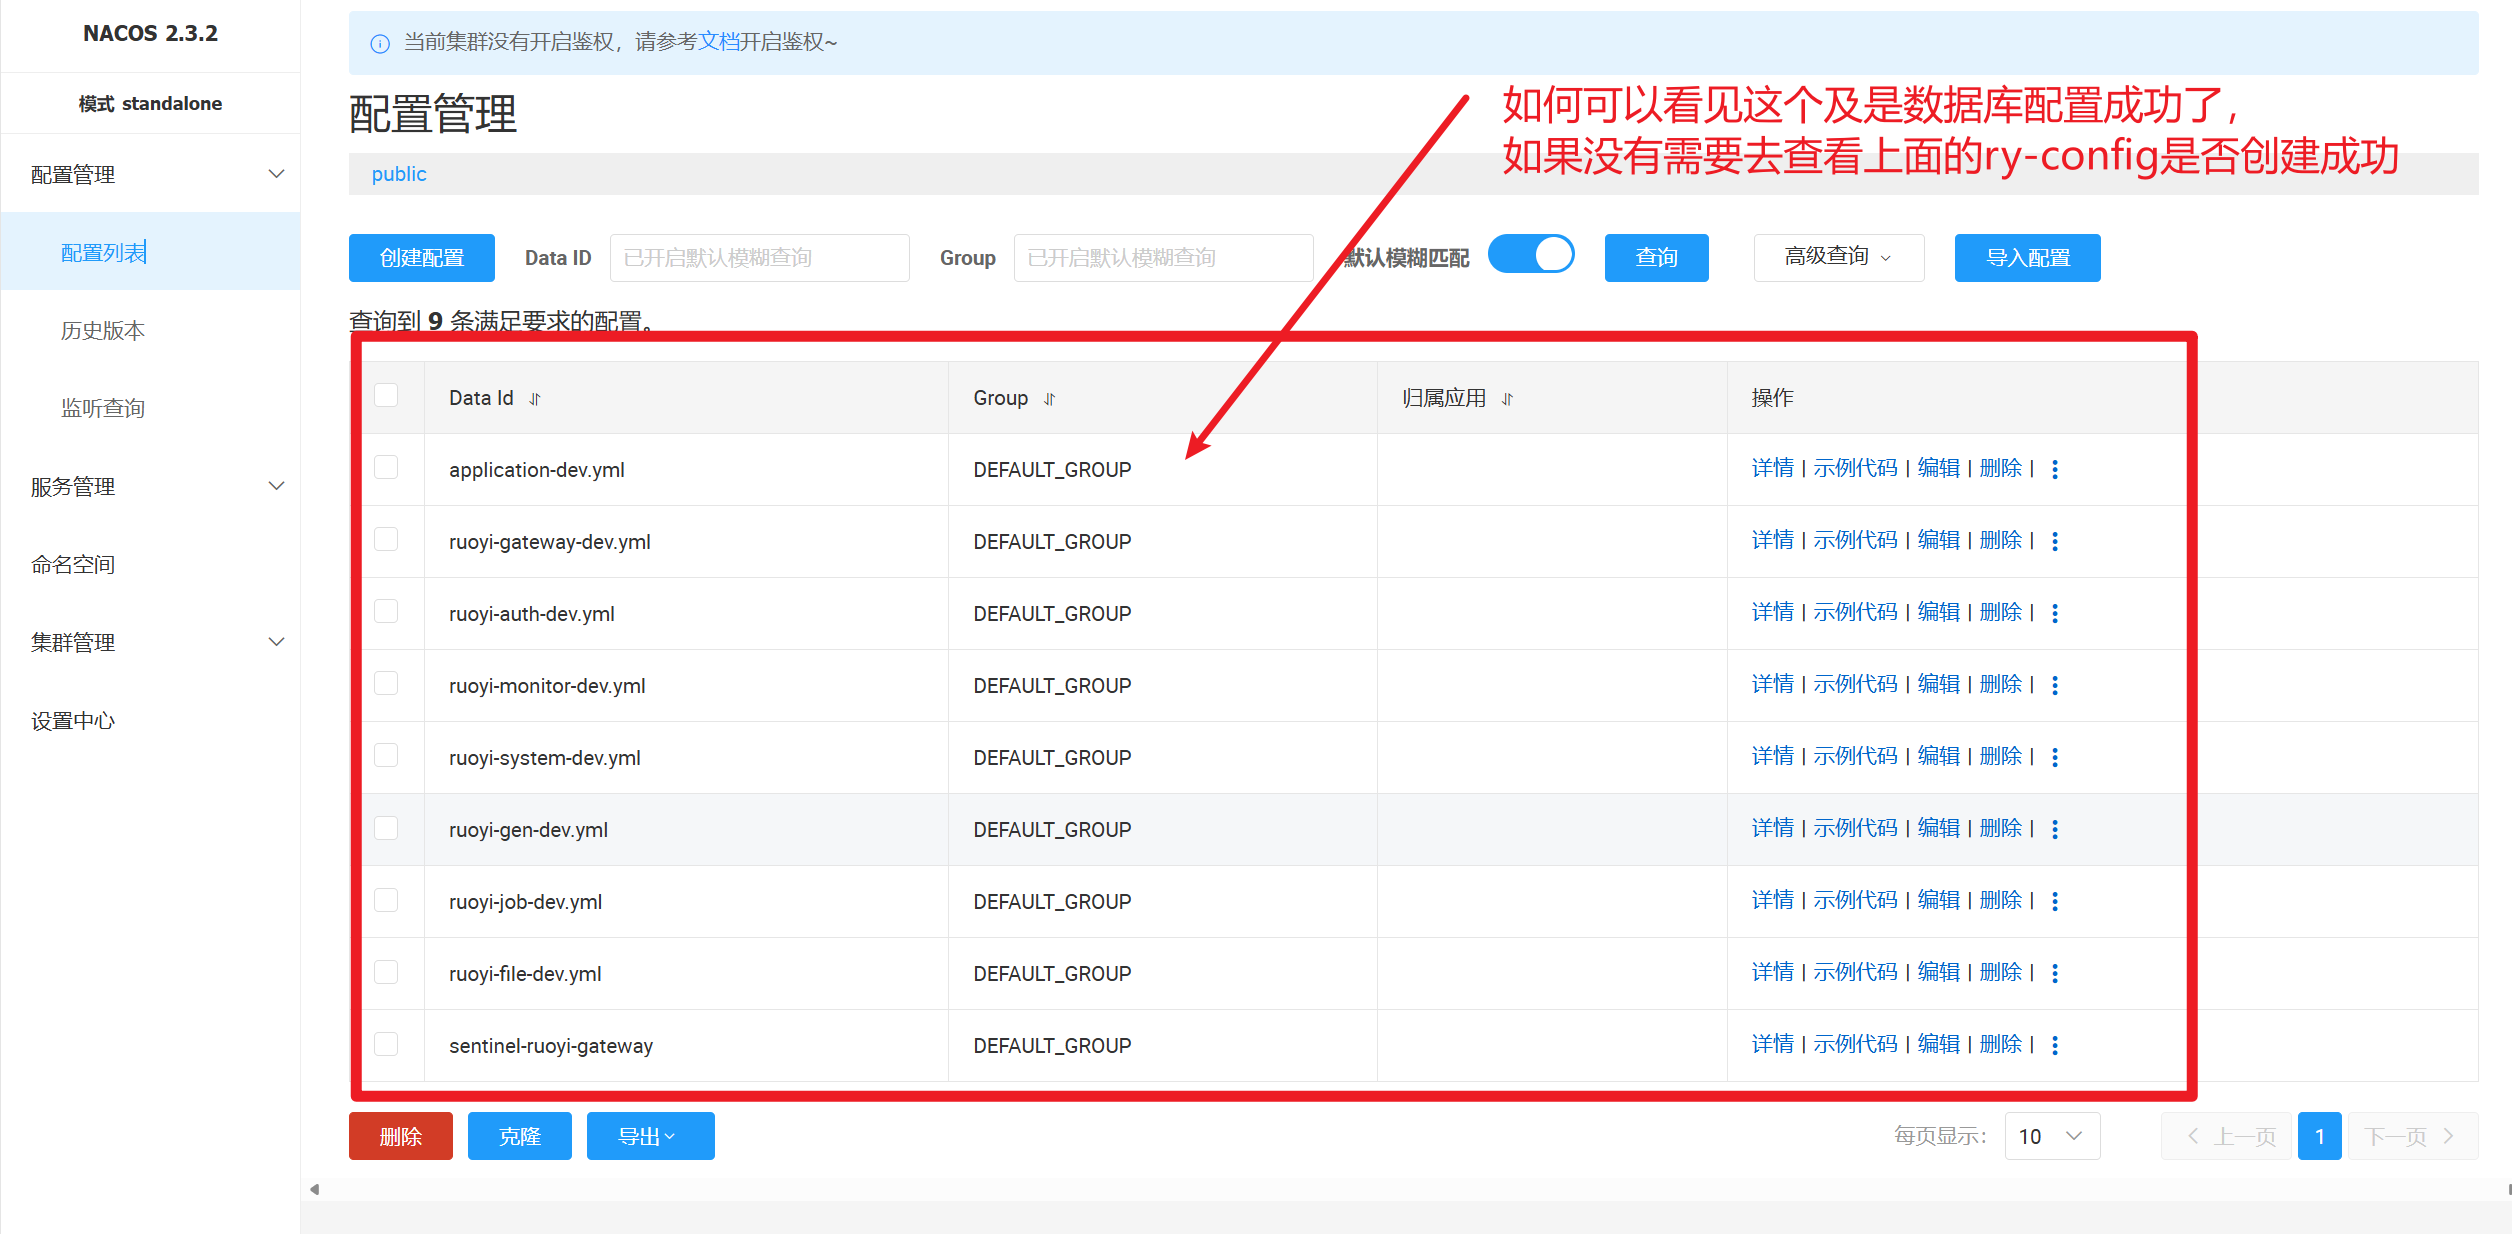Viewport: 2512px width, 1234px height.
Task: Open the 导出 export dropdown
Action: (650, 1136)
